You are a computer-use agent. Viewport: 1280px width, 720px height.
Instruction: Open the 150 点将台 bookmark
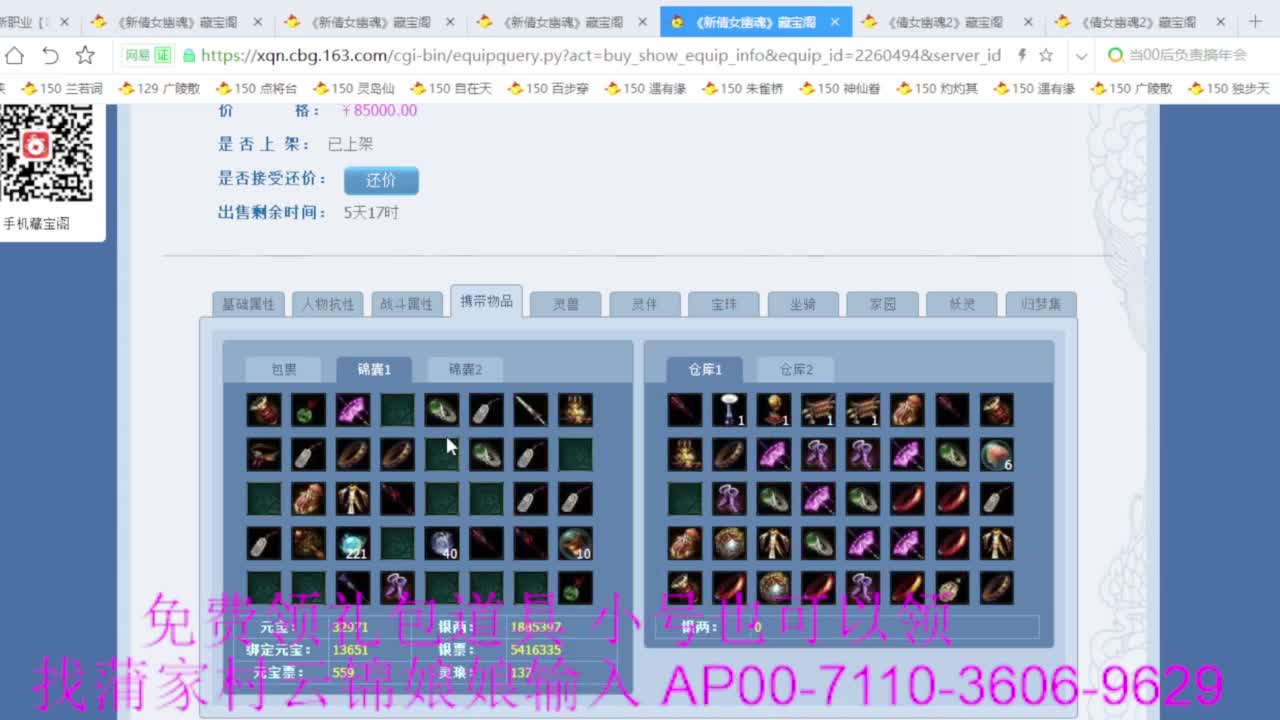tap(256, 88)
